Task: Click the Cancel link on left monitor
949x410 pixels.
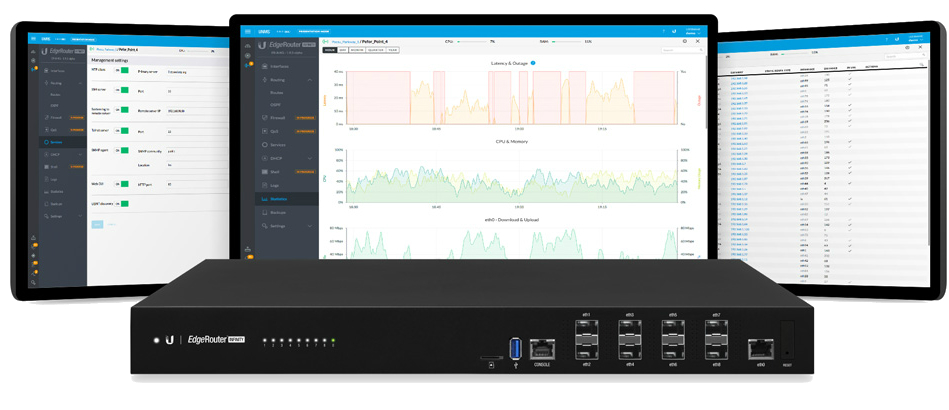Action: (x=111, y=224)
